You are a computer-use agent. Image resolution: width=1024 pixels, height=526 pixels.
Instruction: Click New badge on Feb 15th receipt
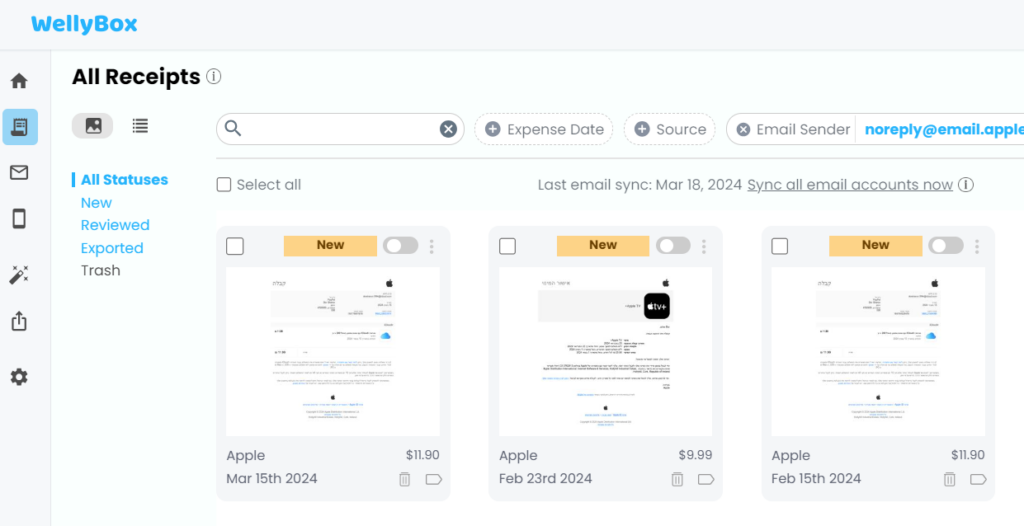click(876, 246)
